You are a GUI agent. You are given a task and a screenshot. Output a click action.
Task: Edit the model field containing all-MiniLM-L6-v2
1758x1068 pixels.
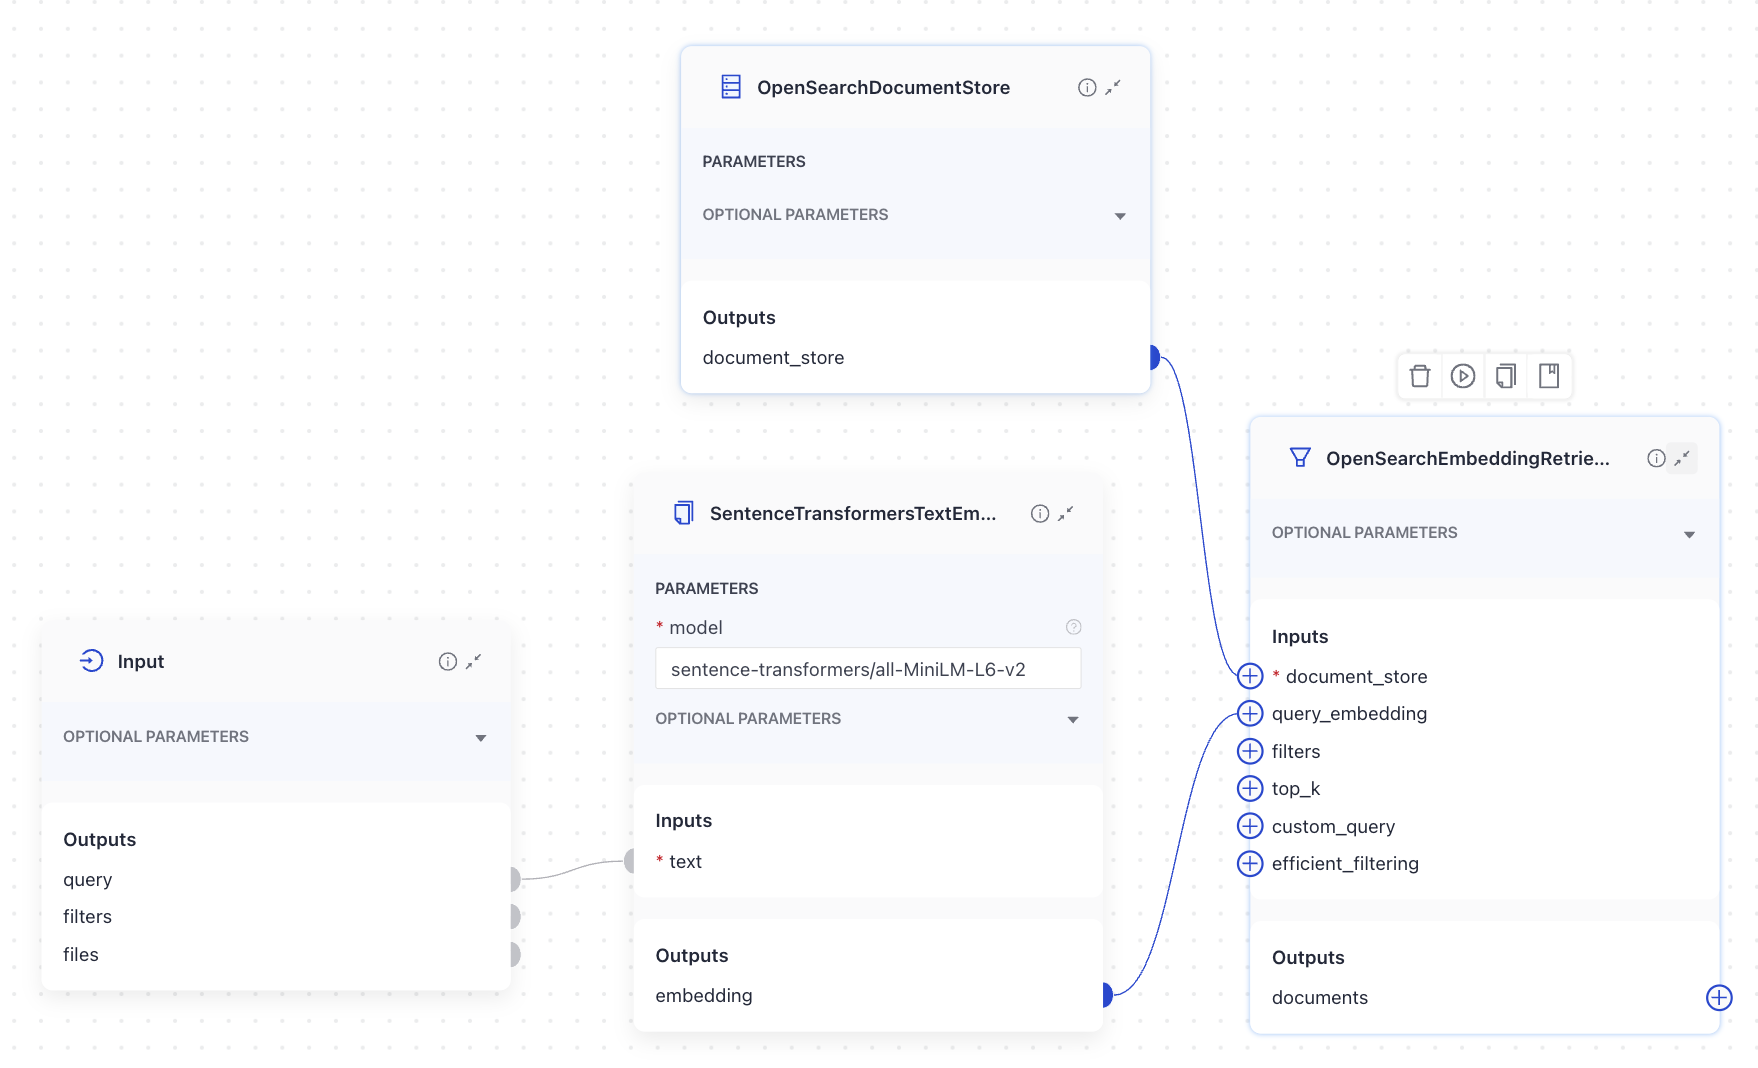click(868, 668)
